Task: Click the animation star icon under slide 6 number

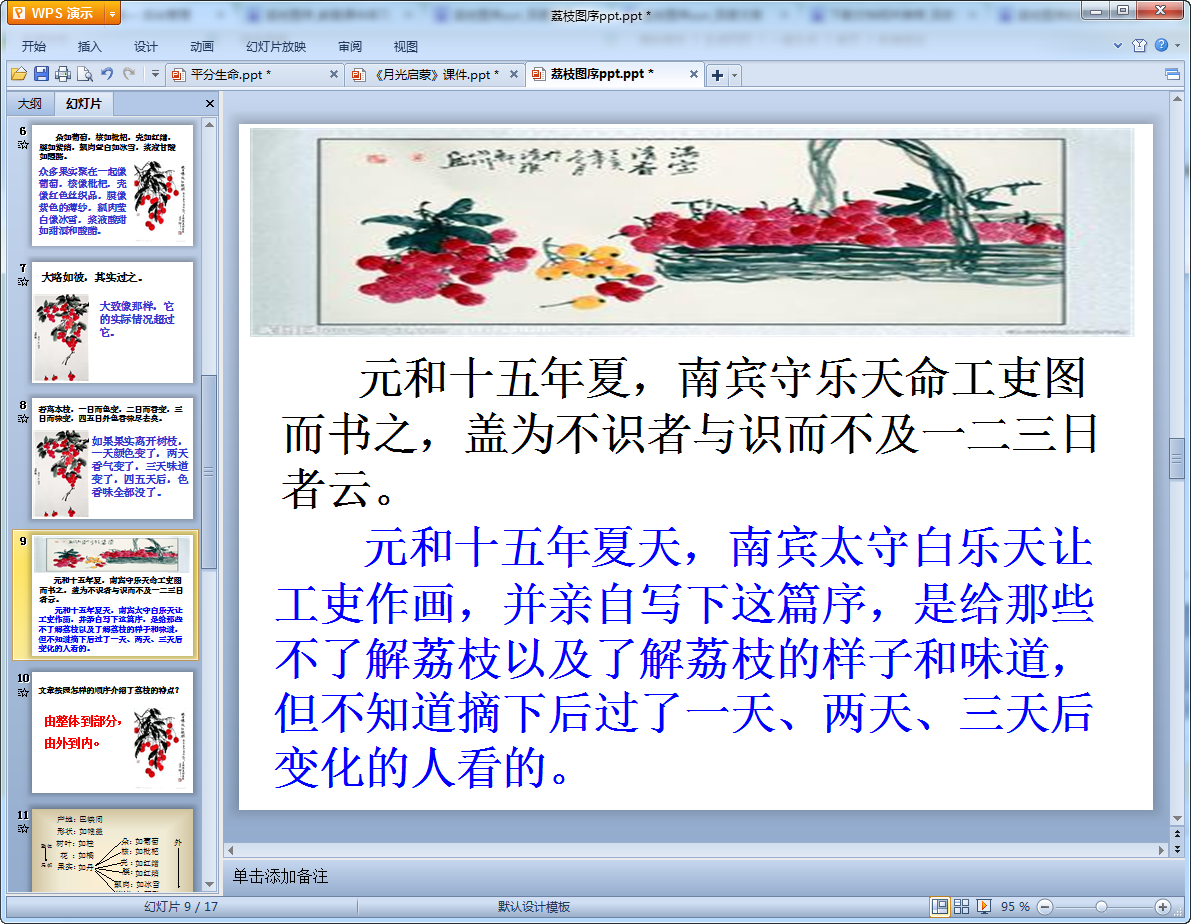Action: 23,144
